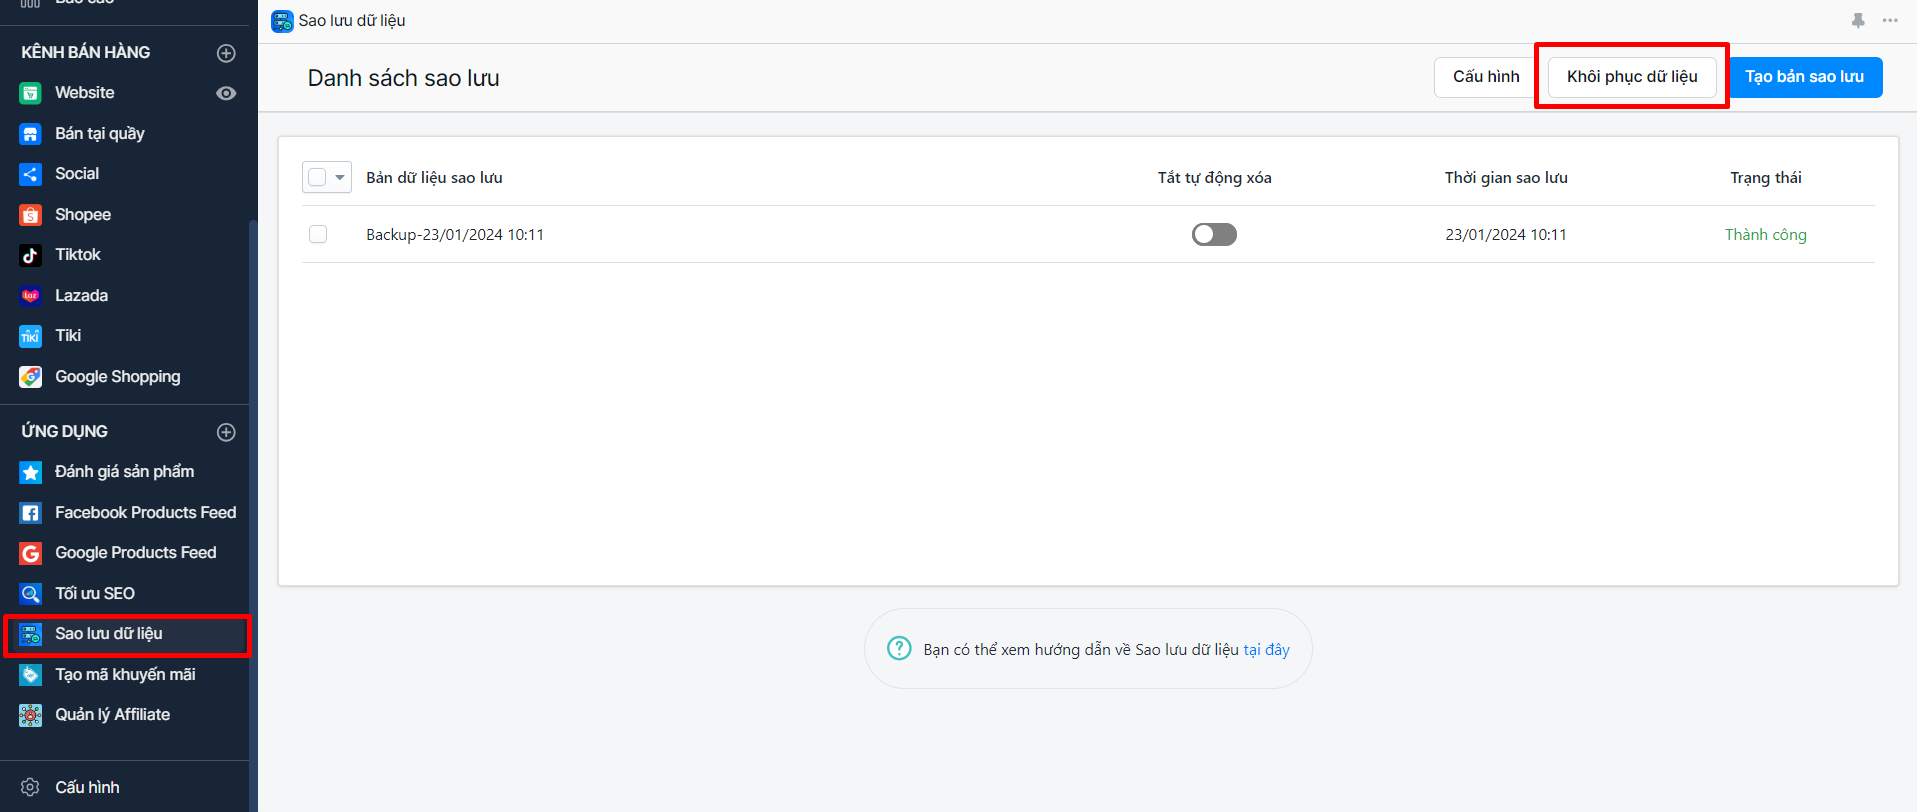This screenshot has width=1917, height=812.
Task: Click the Bán tại quầy store icon
Action: click(31, 134)
